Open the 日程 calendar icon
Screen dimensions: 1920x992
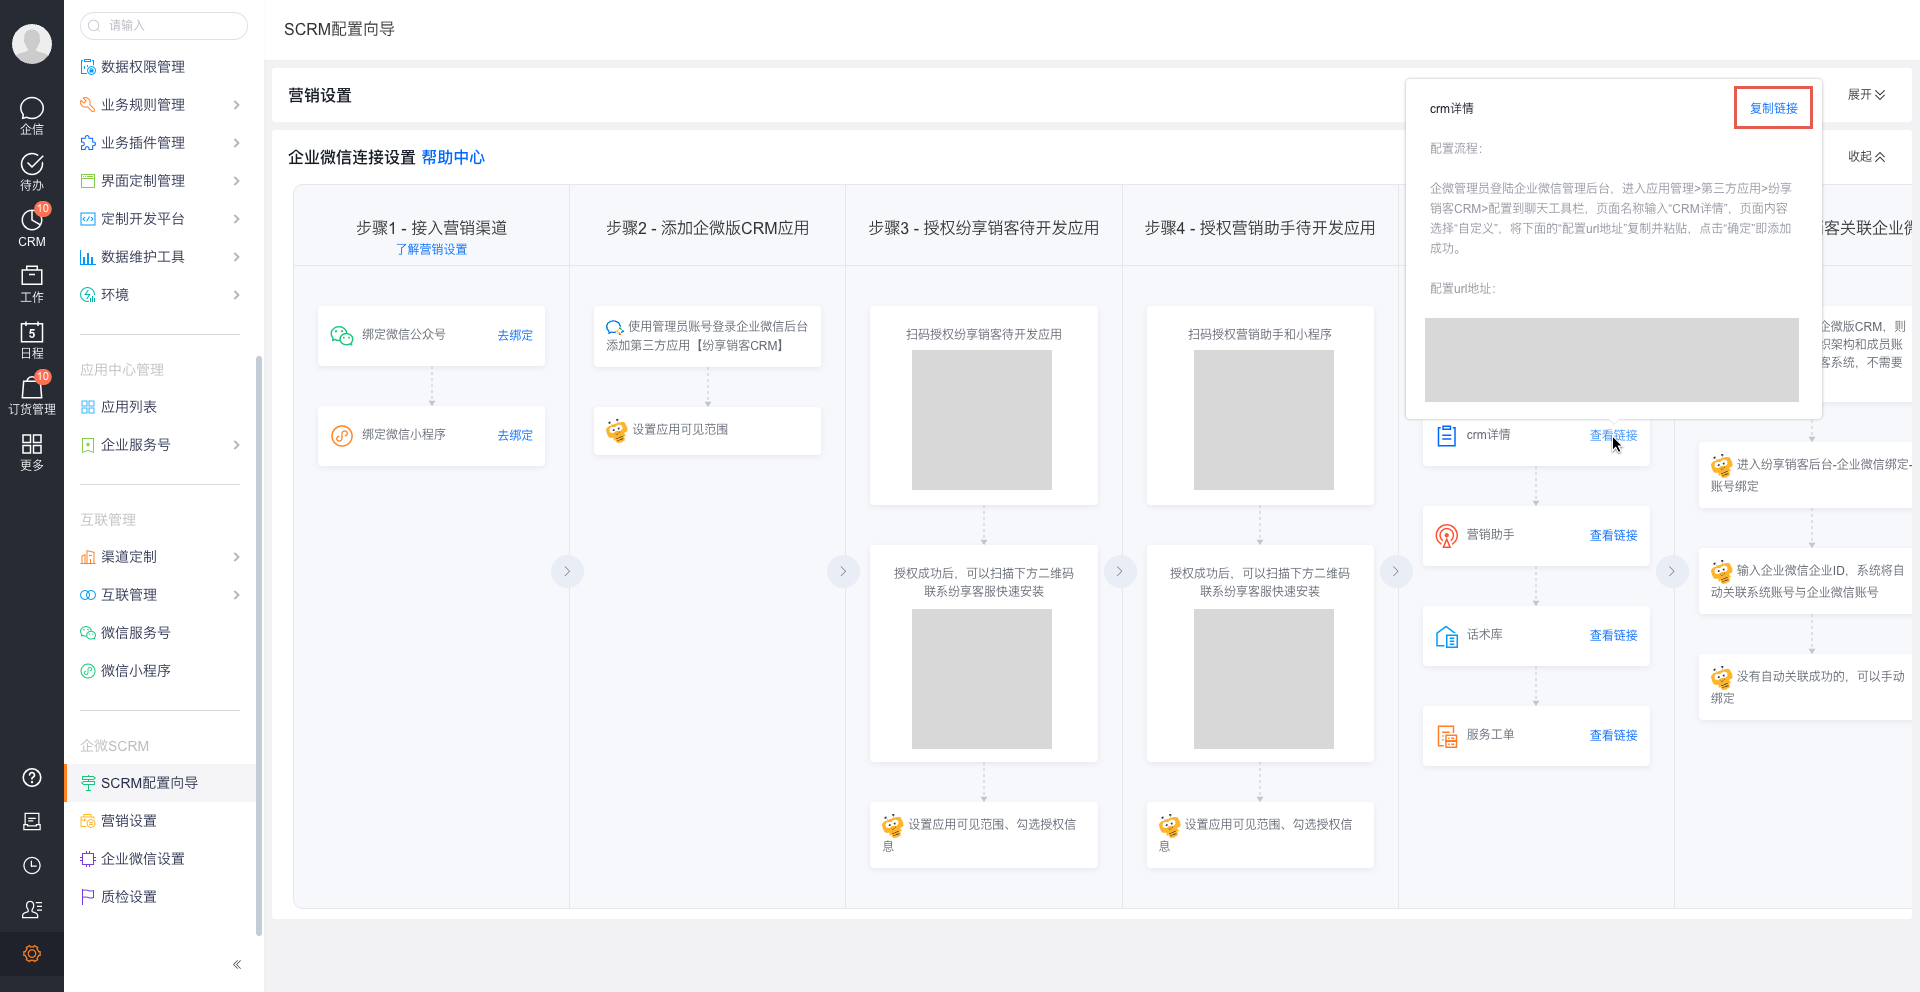pos(32,339)
